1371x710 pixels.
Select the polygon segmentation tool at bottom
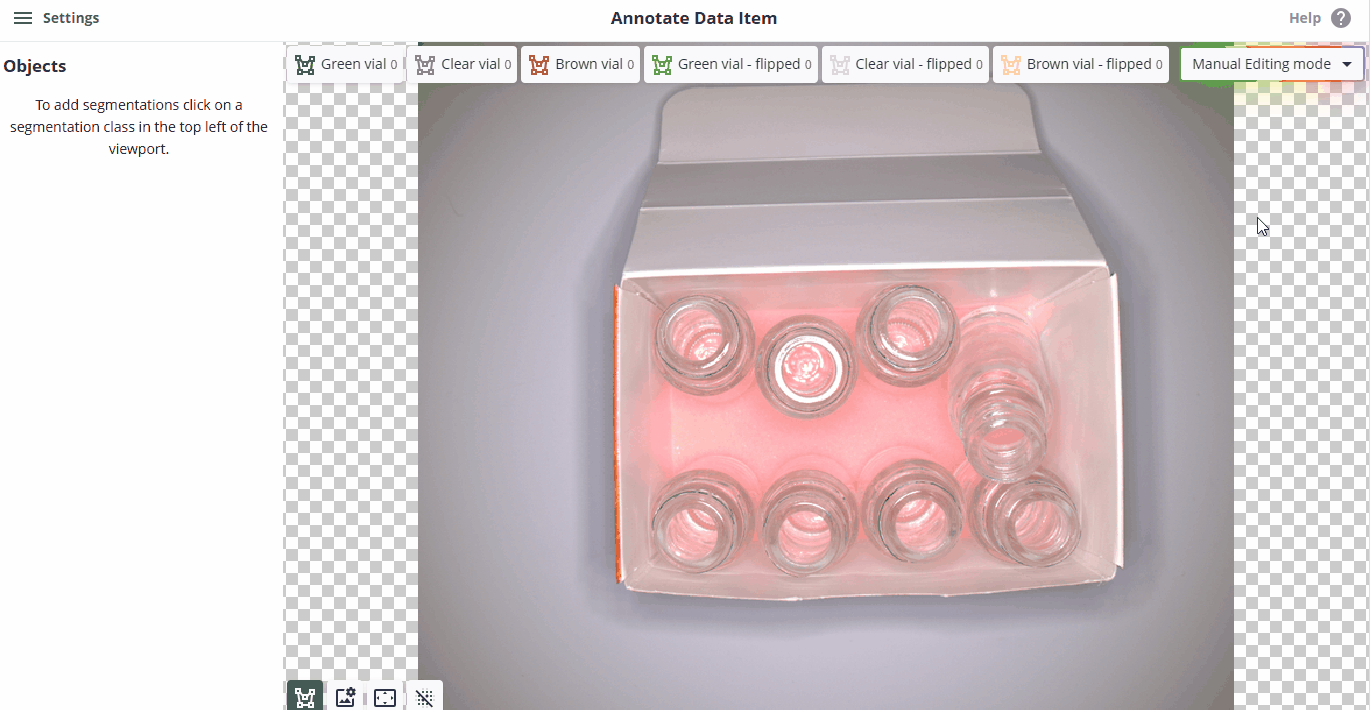tap(305, 697)
